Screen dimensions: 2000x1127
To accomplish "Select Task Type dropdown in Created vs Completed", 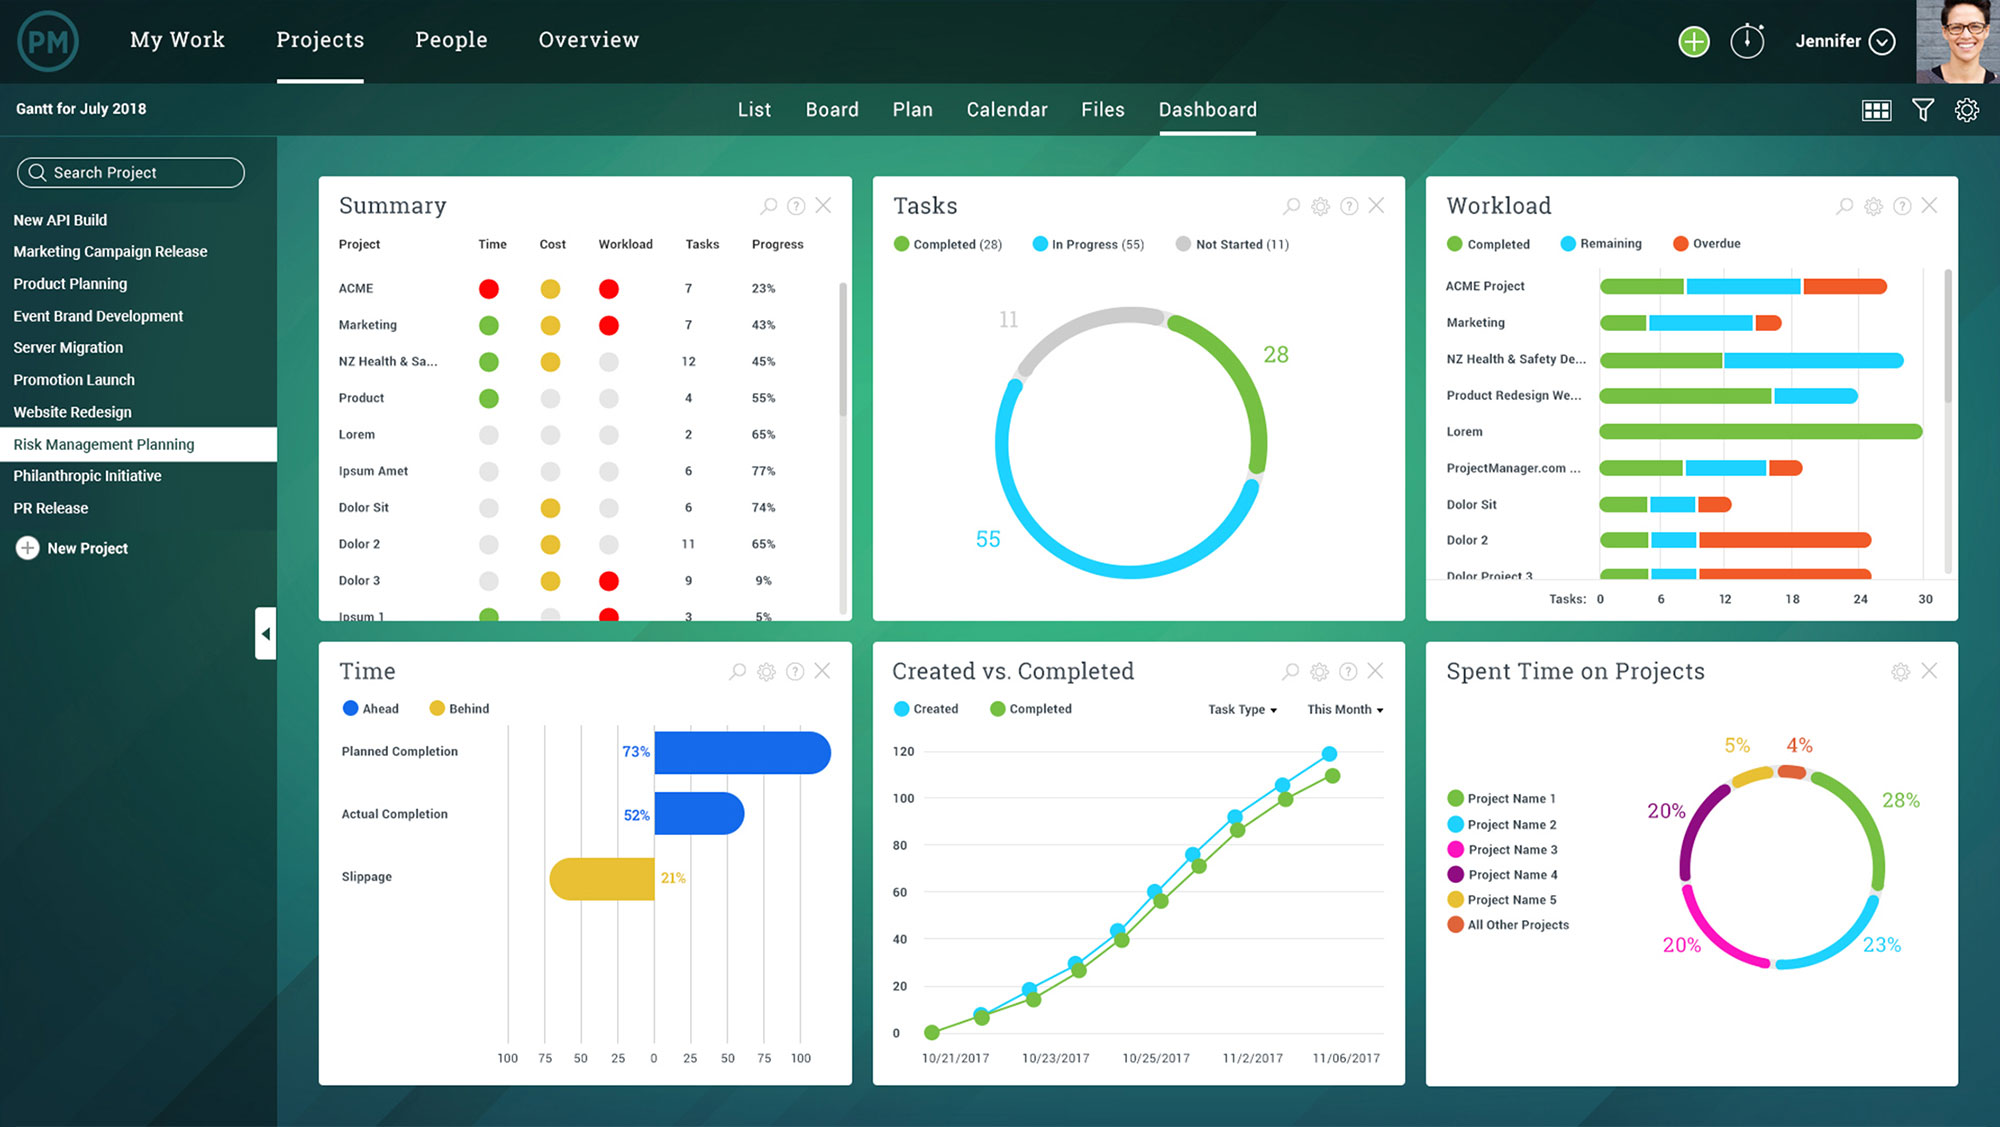I will [1236, 709].
